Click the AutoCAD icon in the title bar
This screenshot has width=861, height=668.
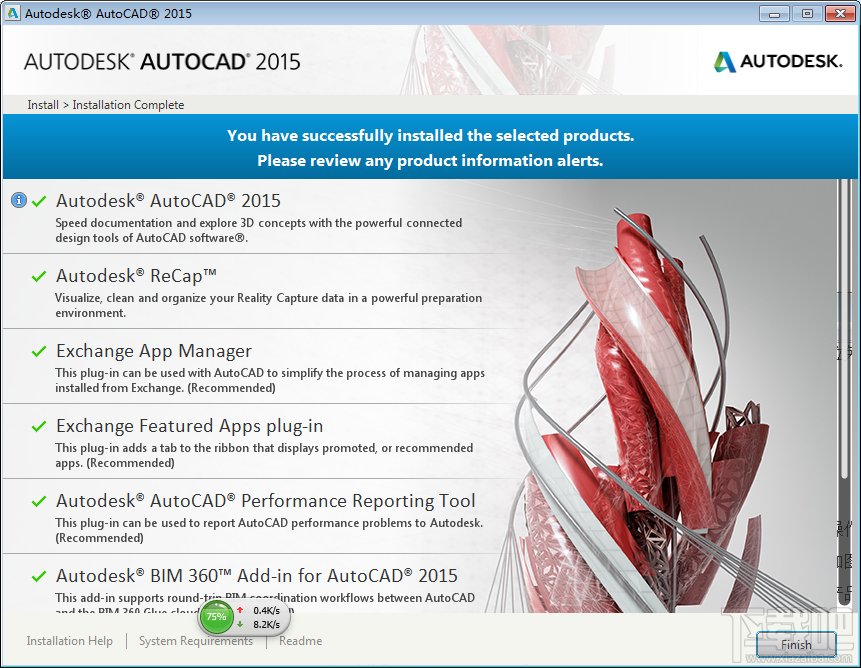(14, 13)
